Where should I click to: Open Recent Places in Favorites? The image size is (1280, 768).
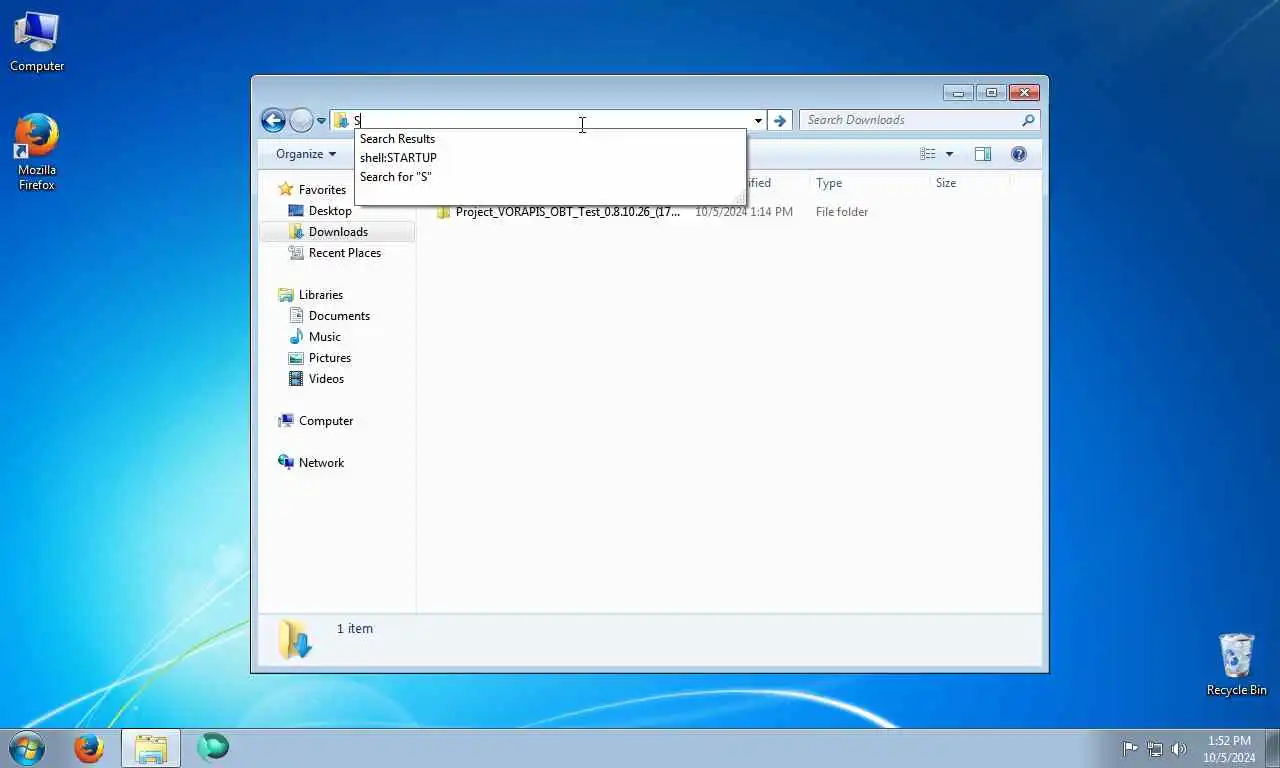point(345,253)
